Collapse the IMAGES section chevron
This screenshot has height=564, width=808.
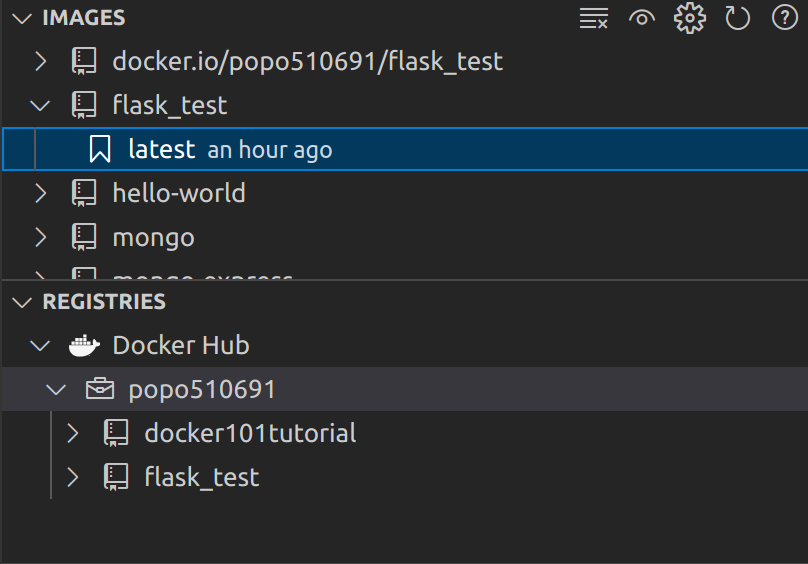point(22,19)
